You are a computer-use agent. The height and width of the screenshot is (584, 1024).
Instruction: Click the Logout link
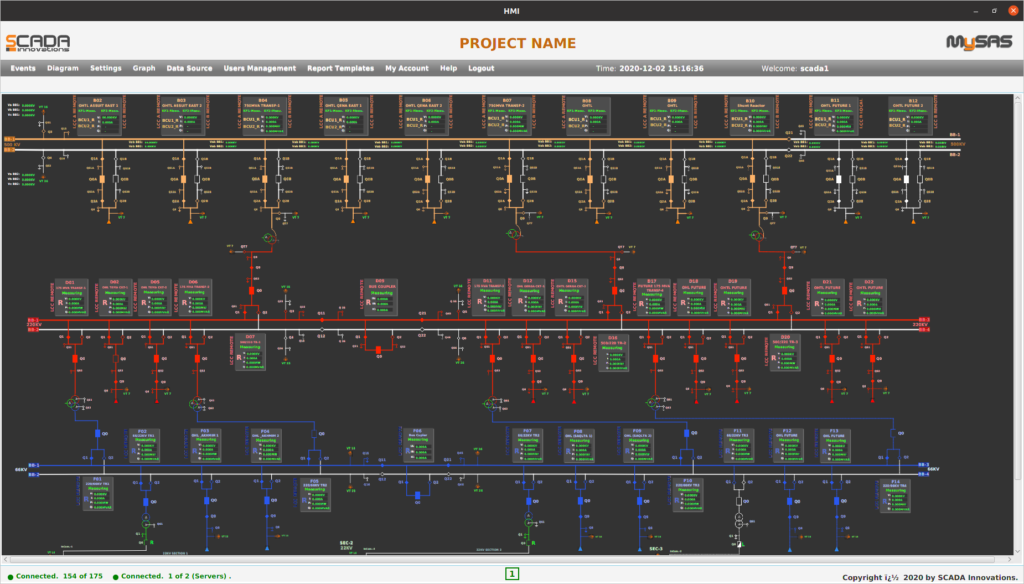[481, 68]
